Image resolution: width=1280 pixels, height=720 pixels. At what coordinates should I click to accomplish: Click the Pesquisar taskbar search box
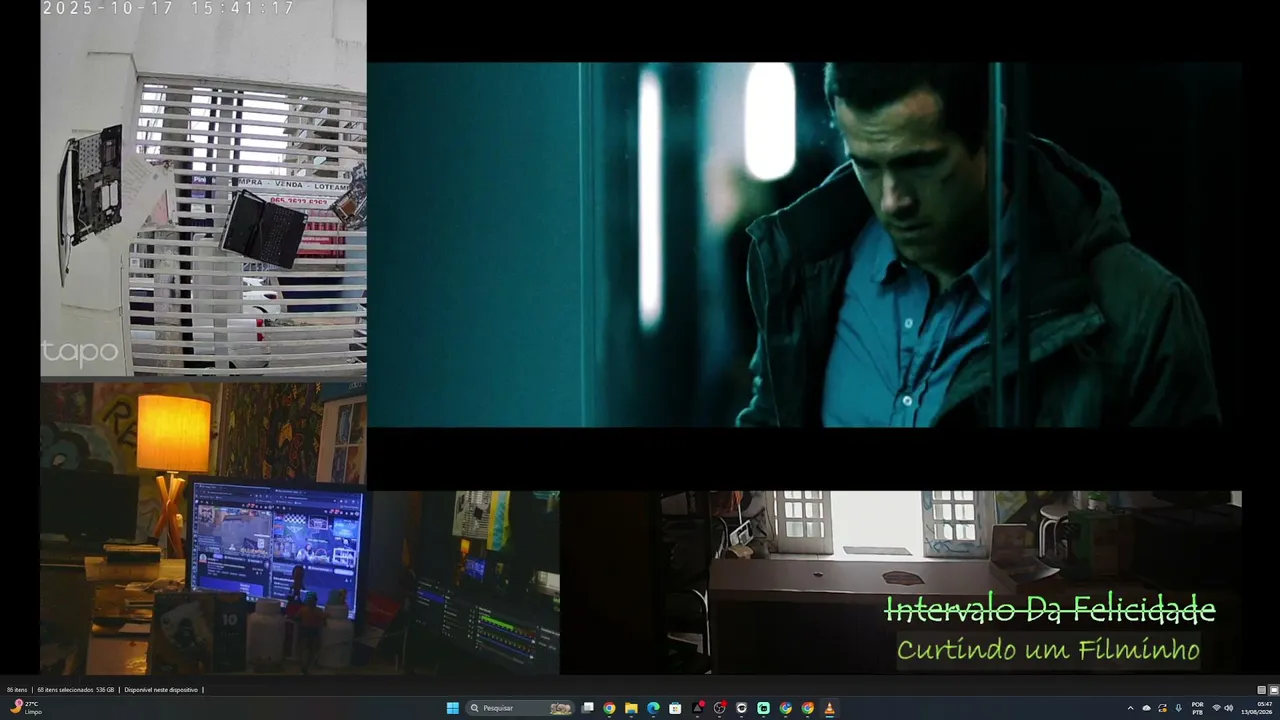pos(522,708)
